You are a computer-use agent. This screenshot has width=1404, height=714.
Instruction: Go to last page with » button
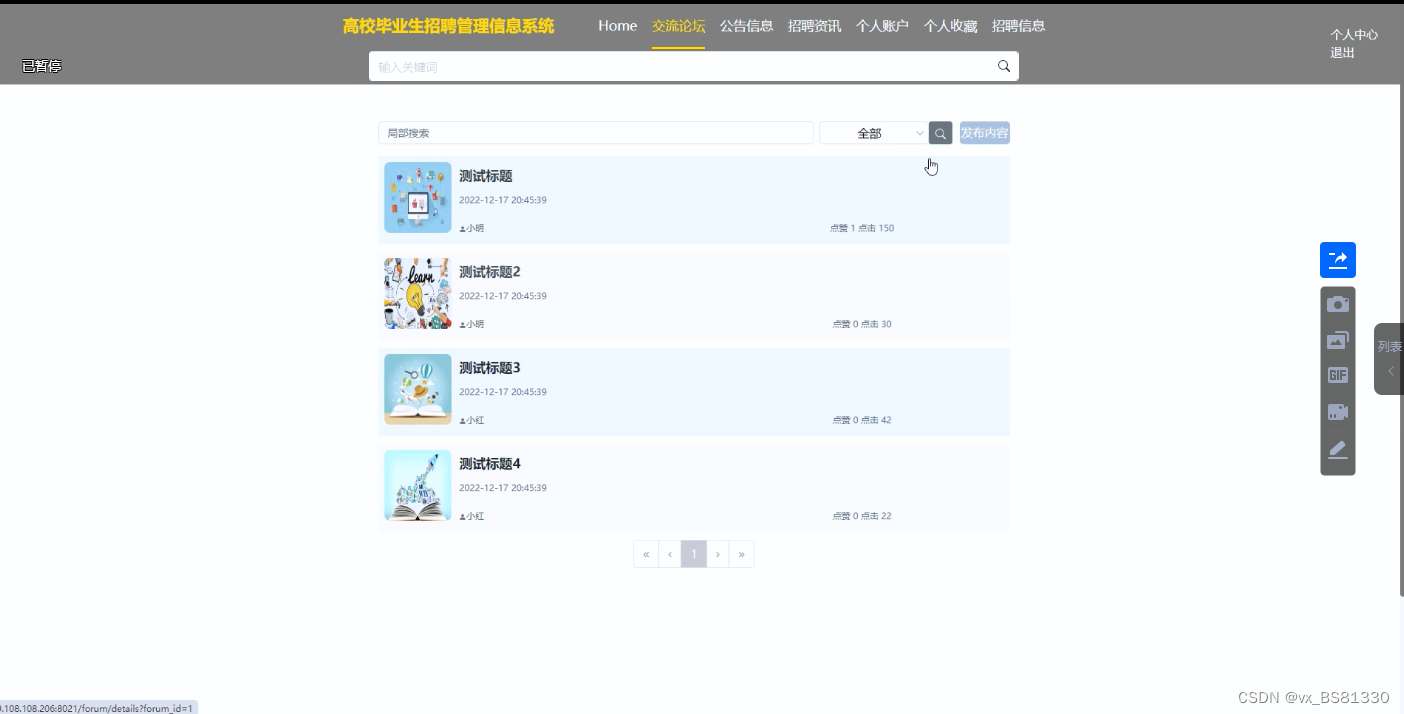coord(742,554)
